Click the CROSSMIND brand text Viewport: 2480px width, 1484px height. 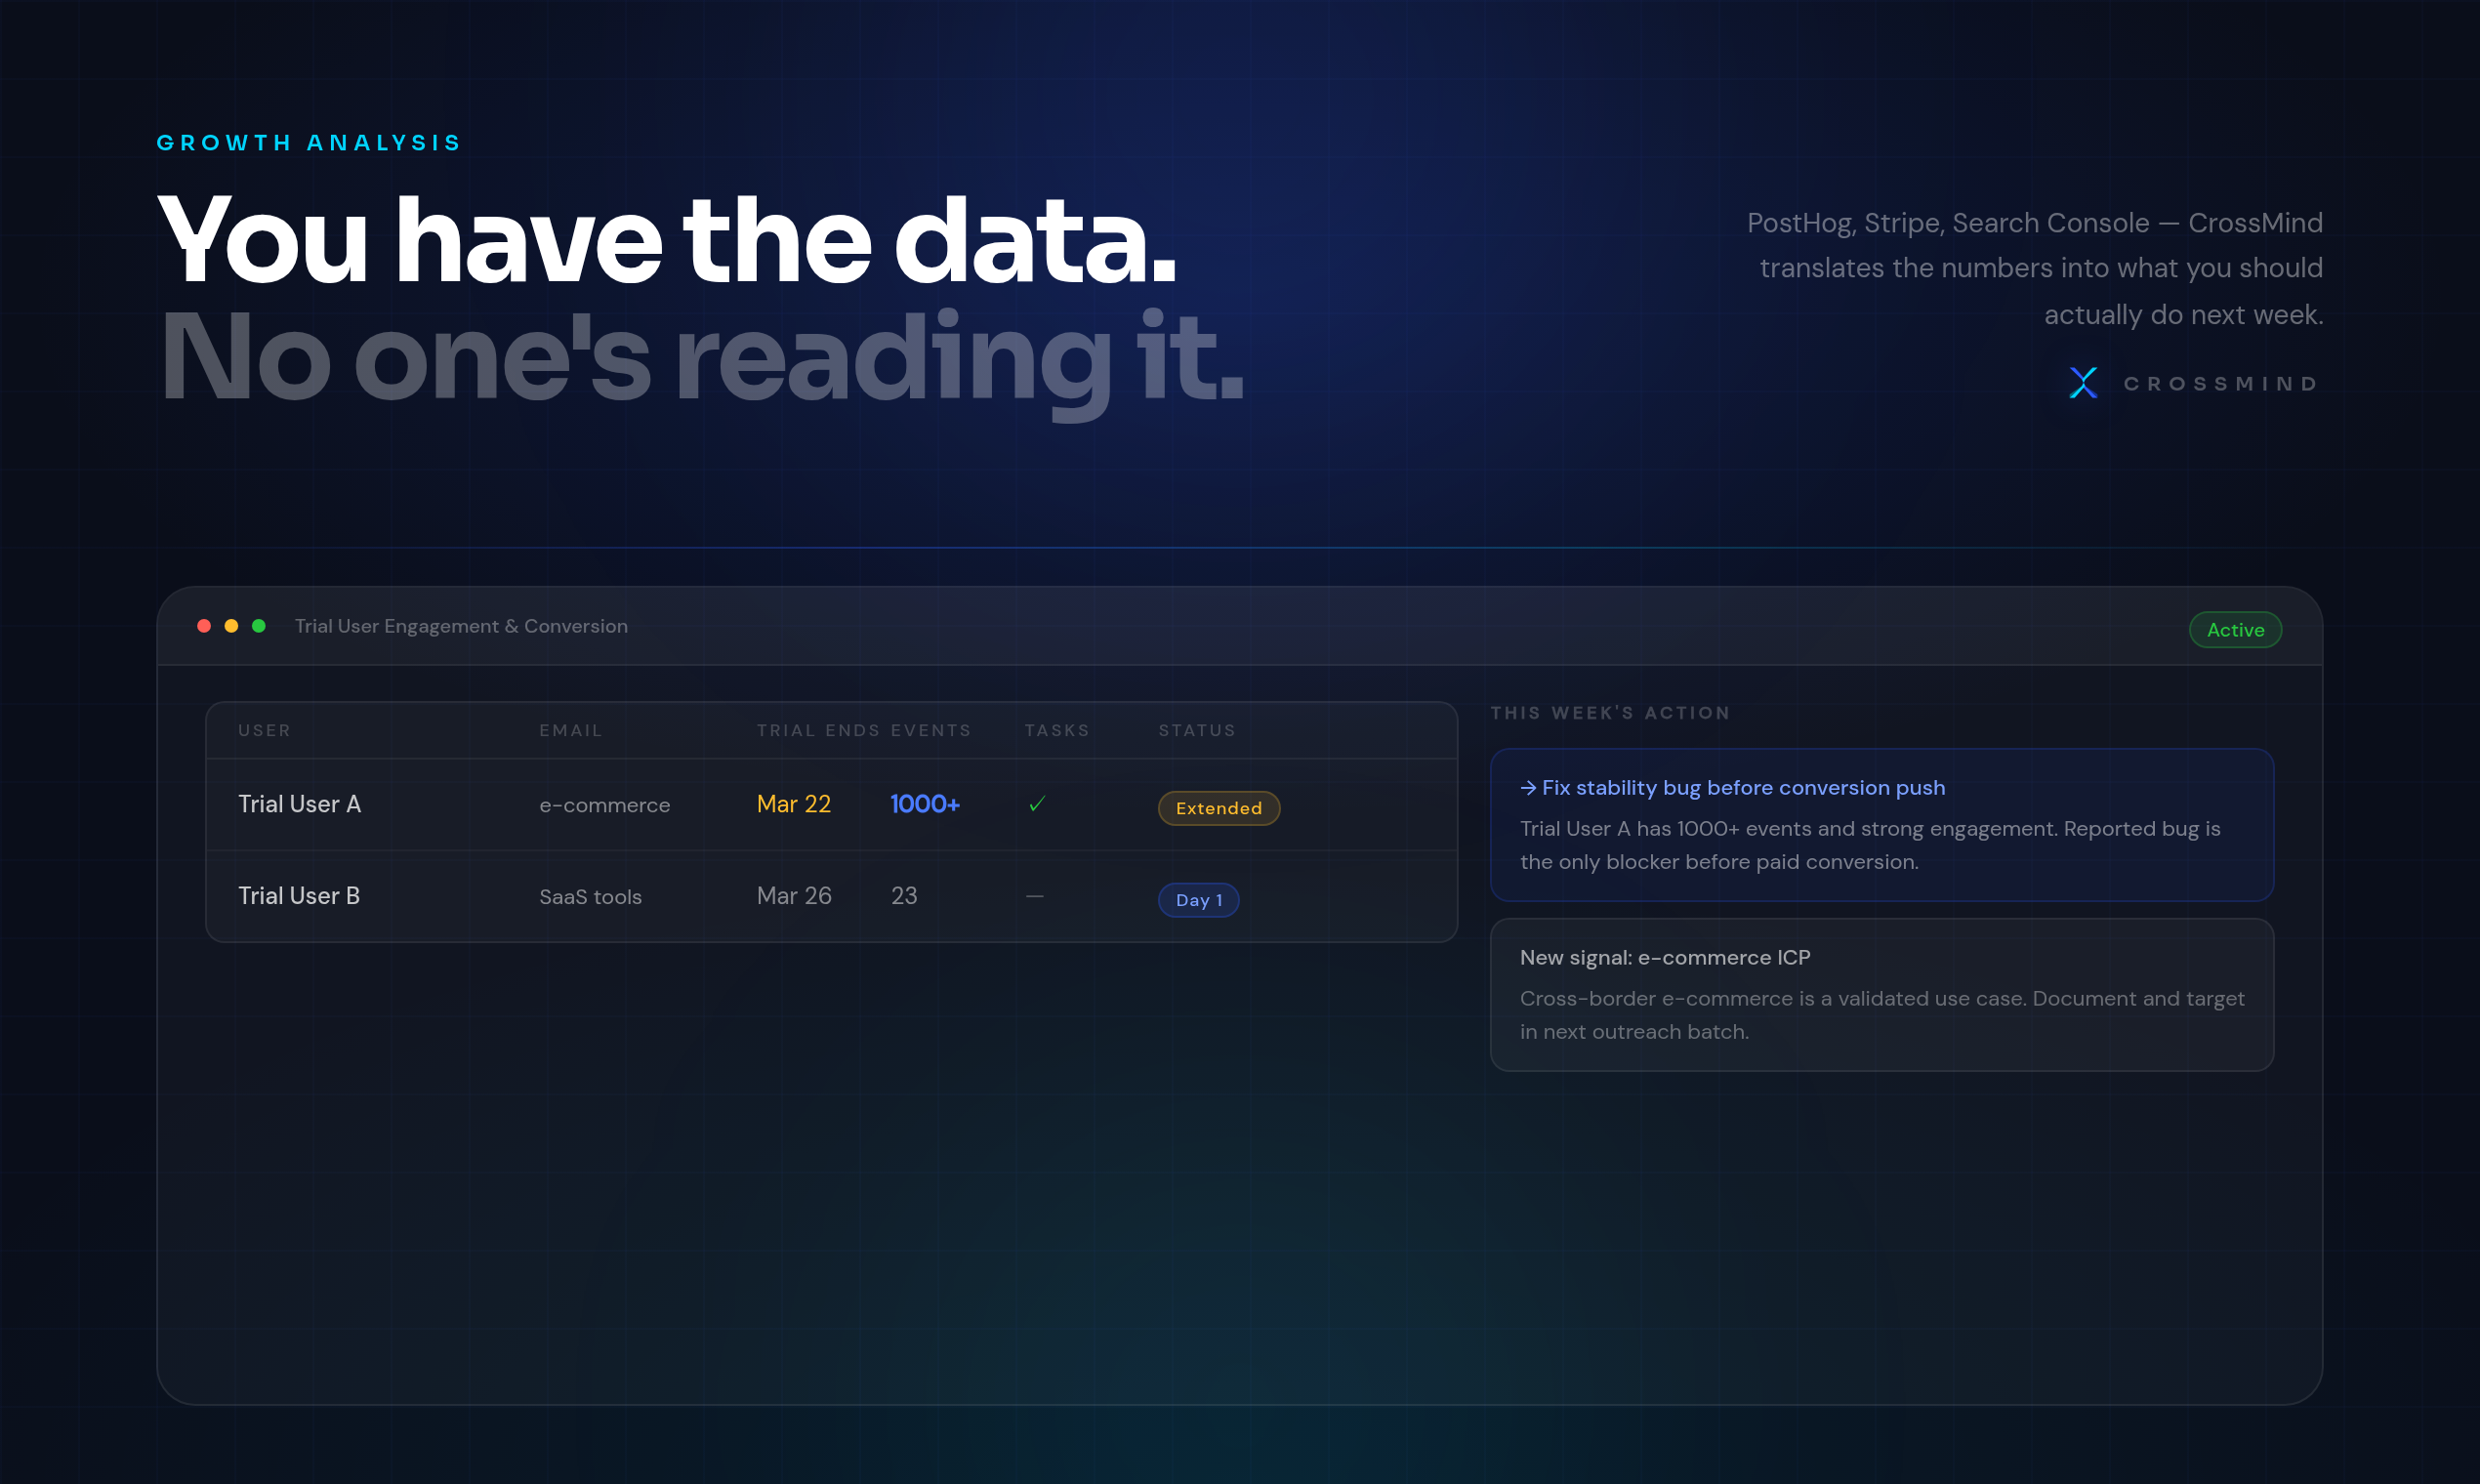point(2220,384)
